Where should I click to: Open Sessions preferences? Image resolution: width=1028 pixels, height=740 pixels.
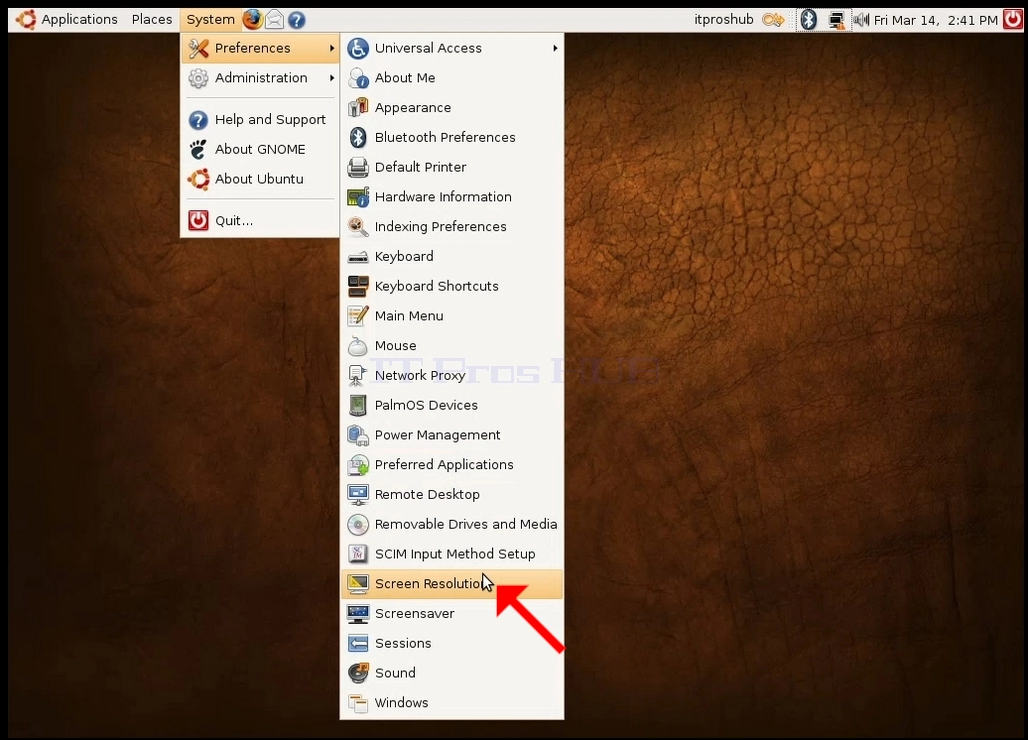452,643
